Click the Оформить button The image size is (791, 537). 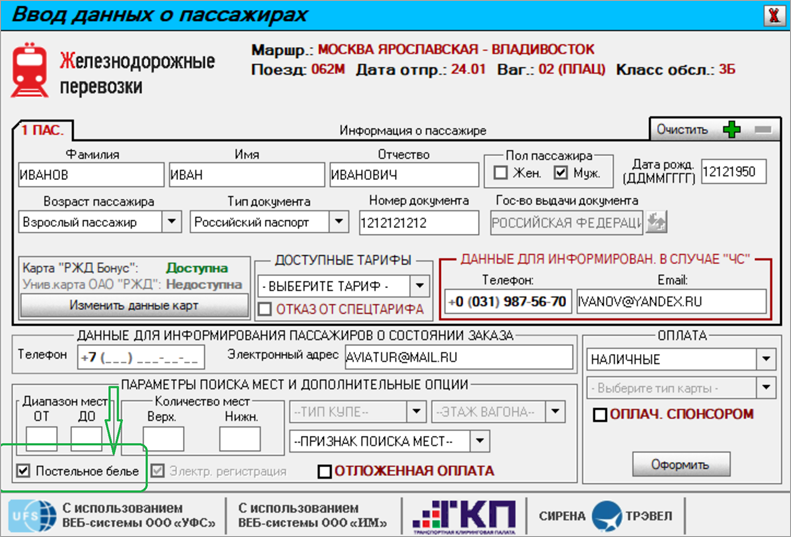point(681,464)
